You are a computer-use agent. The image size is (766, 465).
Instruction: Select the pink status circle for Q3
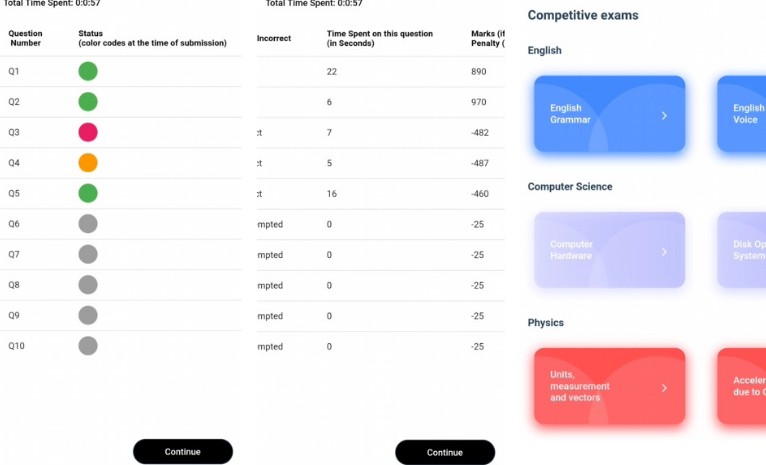pos(88,132)
